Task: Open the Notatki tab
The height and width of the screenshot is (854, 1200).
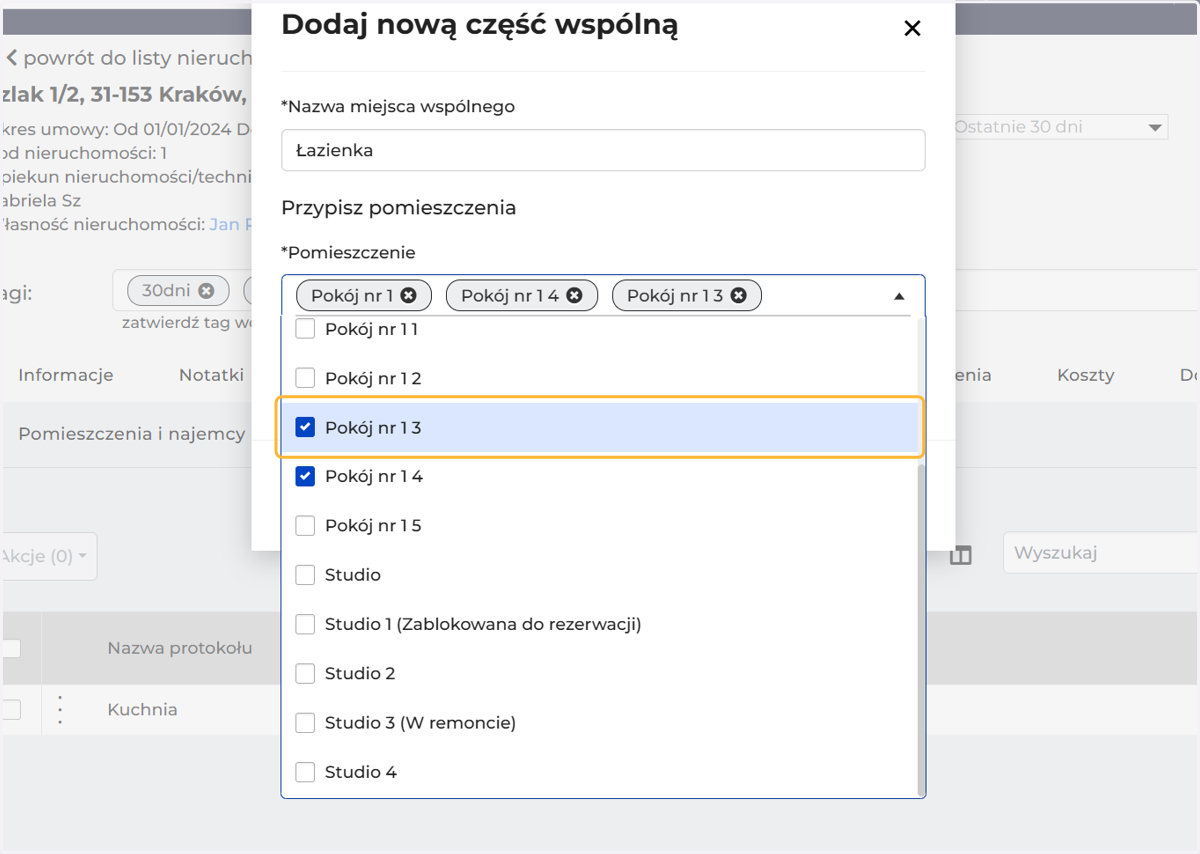Action: [211, 375]
